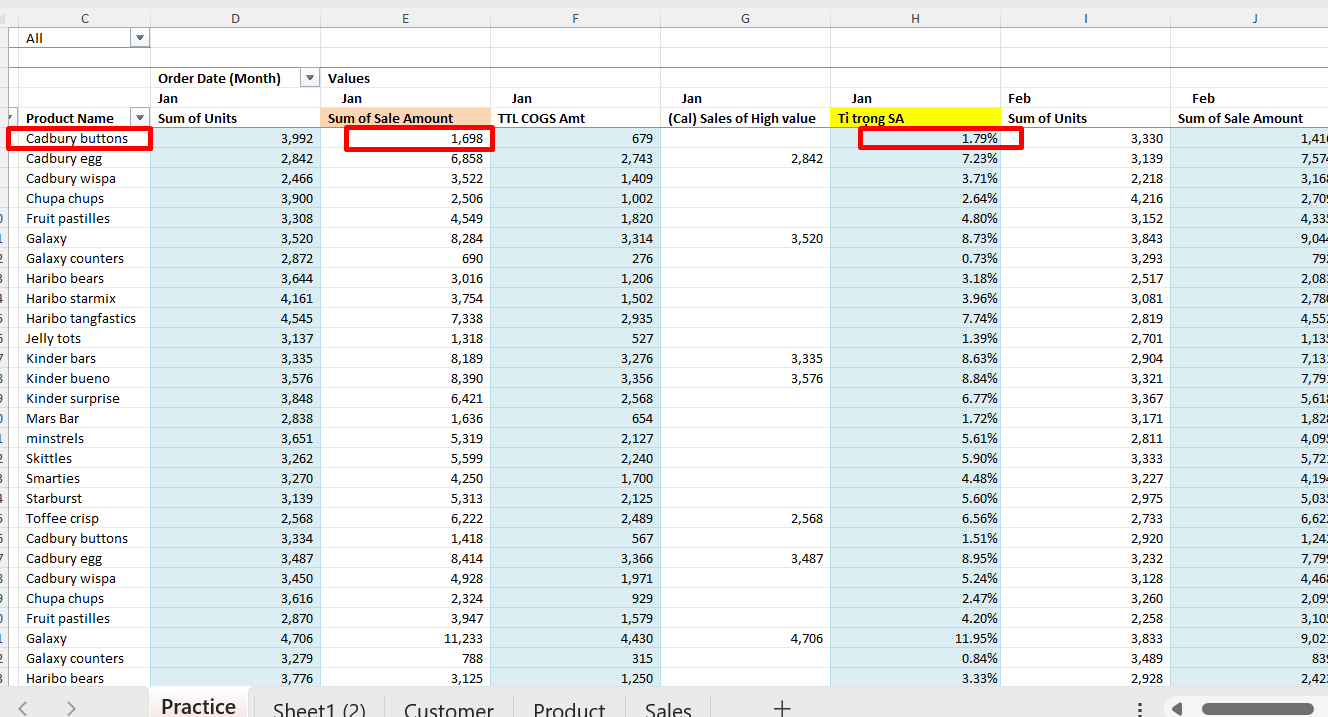Select the 'Haribo tangfastics' product cell
Viewport: 1328px width, 717px height.
84,318
